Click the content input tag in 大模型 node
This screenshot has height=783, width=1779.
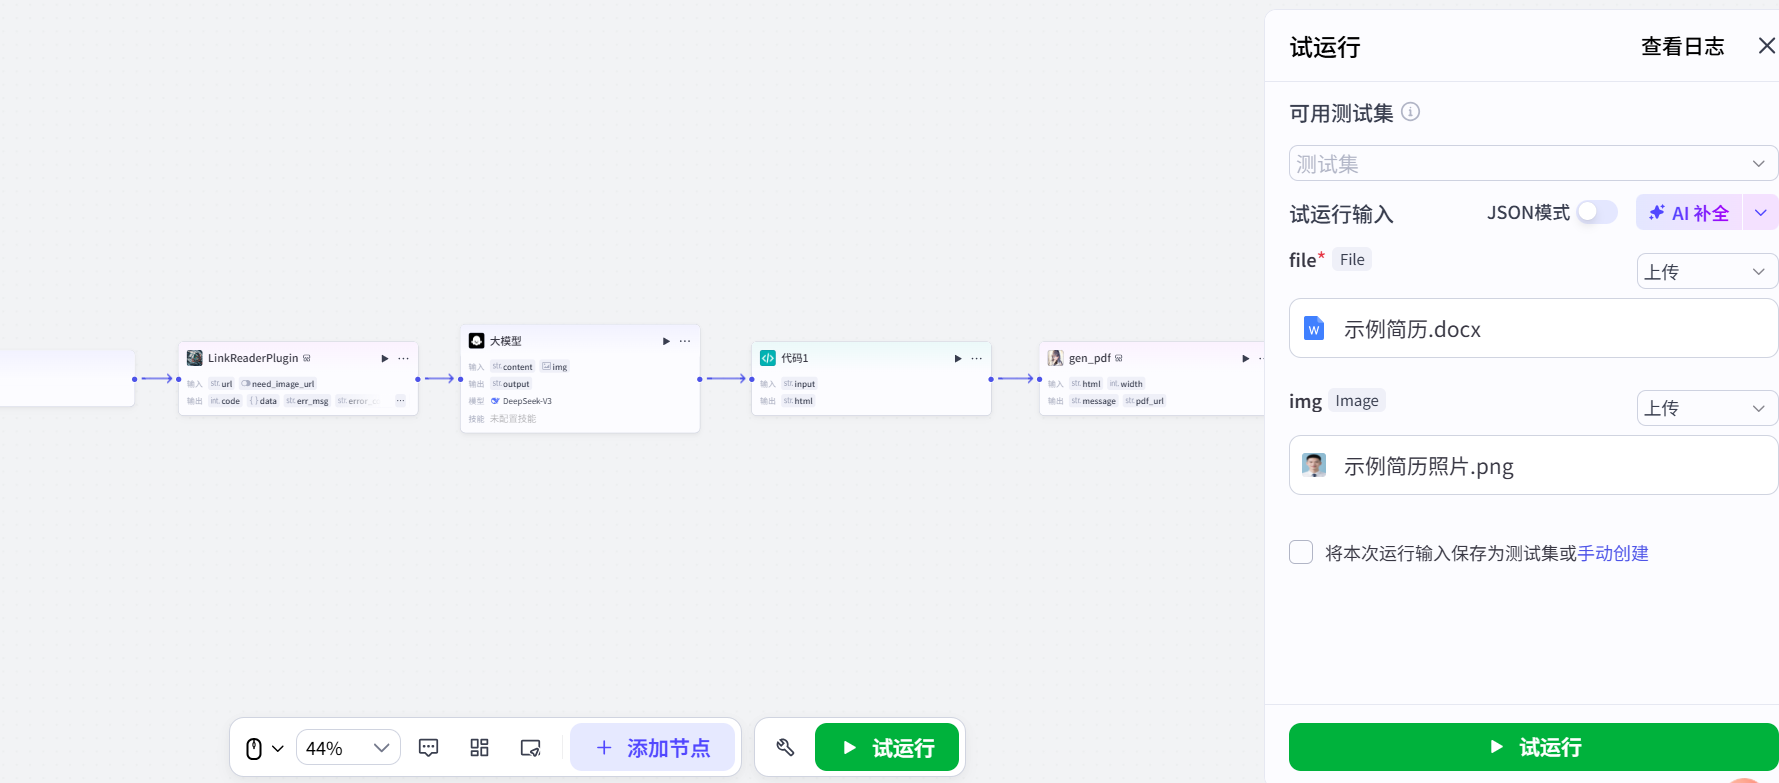513,367
